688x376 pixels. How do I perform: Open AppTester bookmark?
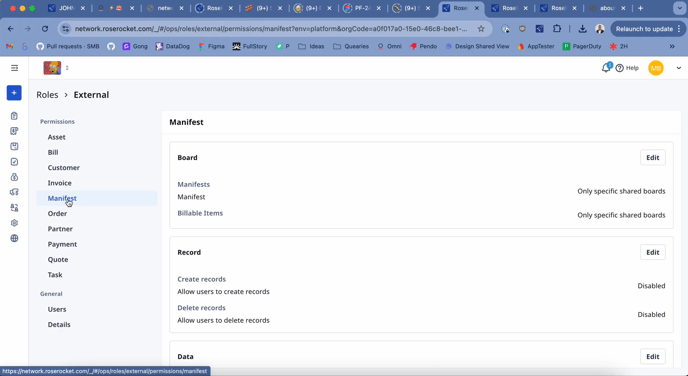tap(536, 47)
